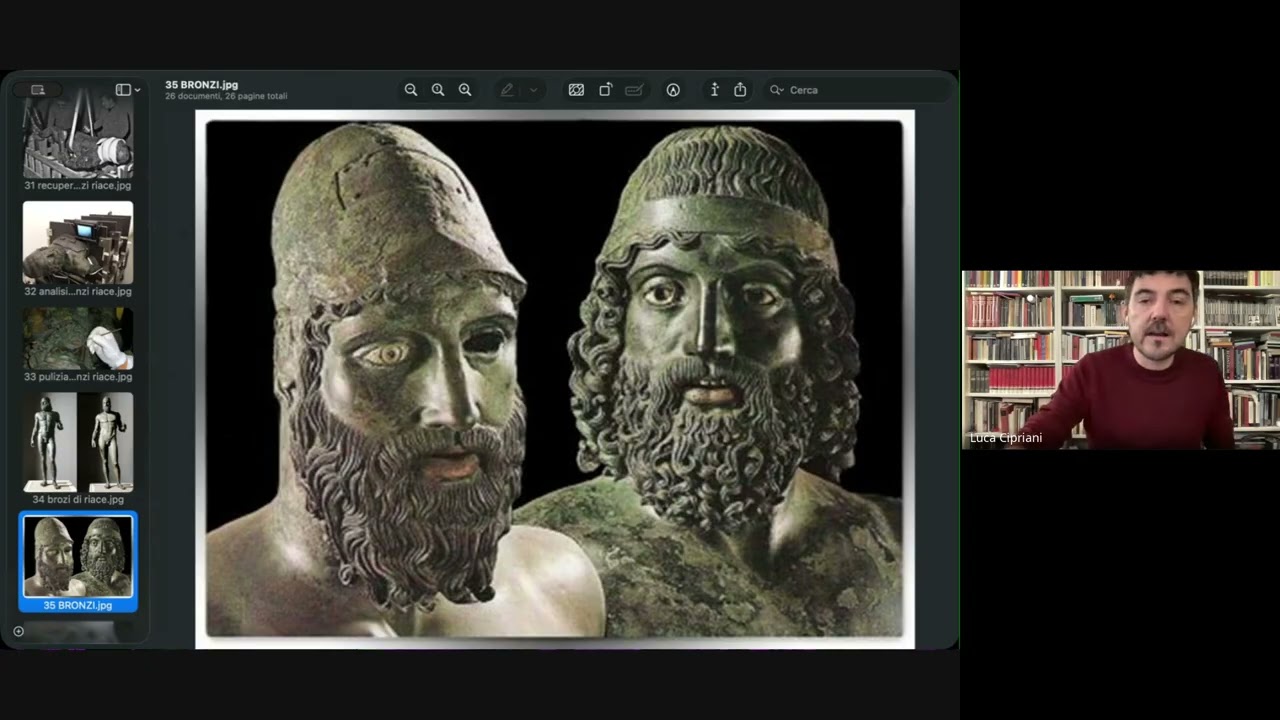Click the form filling toolbar icon

click(x=634, y=90)
